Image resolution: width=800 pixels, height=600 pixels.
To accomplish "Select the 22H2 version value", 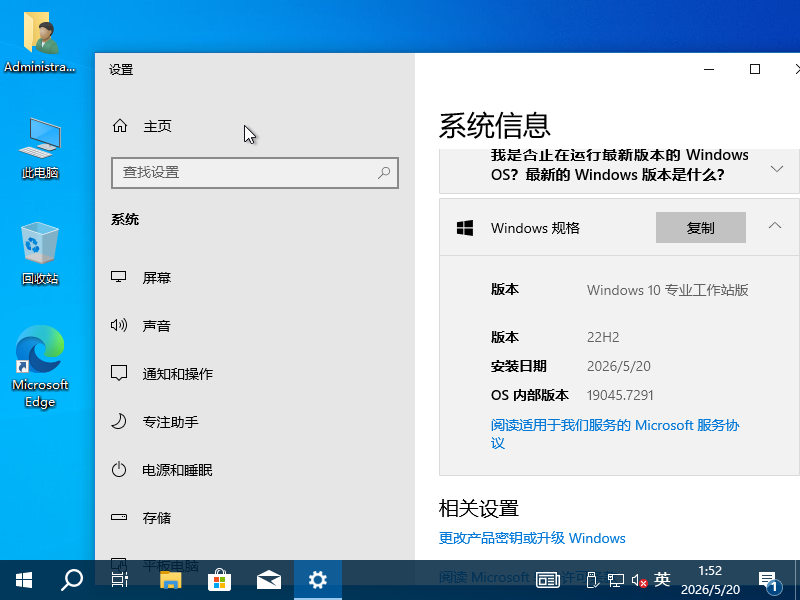I will tap(603, 337).
